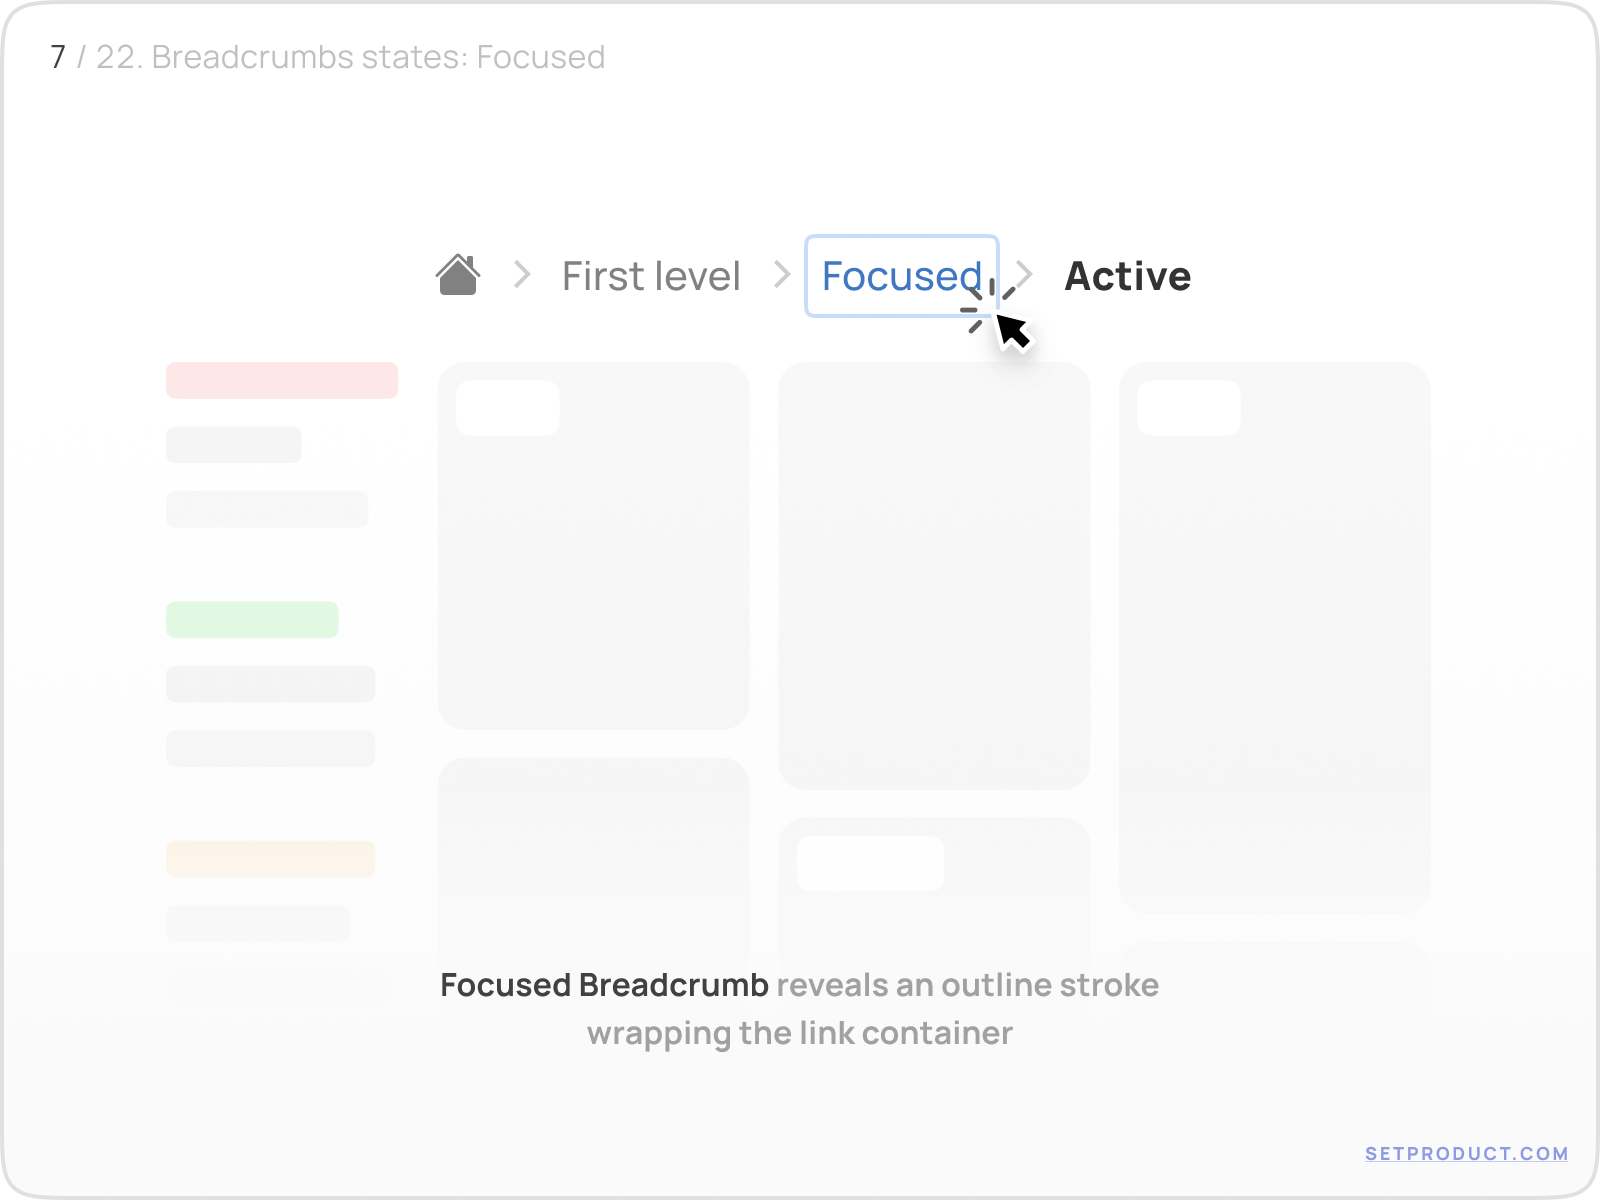
Task: Click the white pill inside the rightmost card
Action: click(x=1189, y=407)
